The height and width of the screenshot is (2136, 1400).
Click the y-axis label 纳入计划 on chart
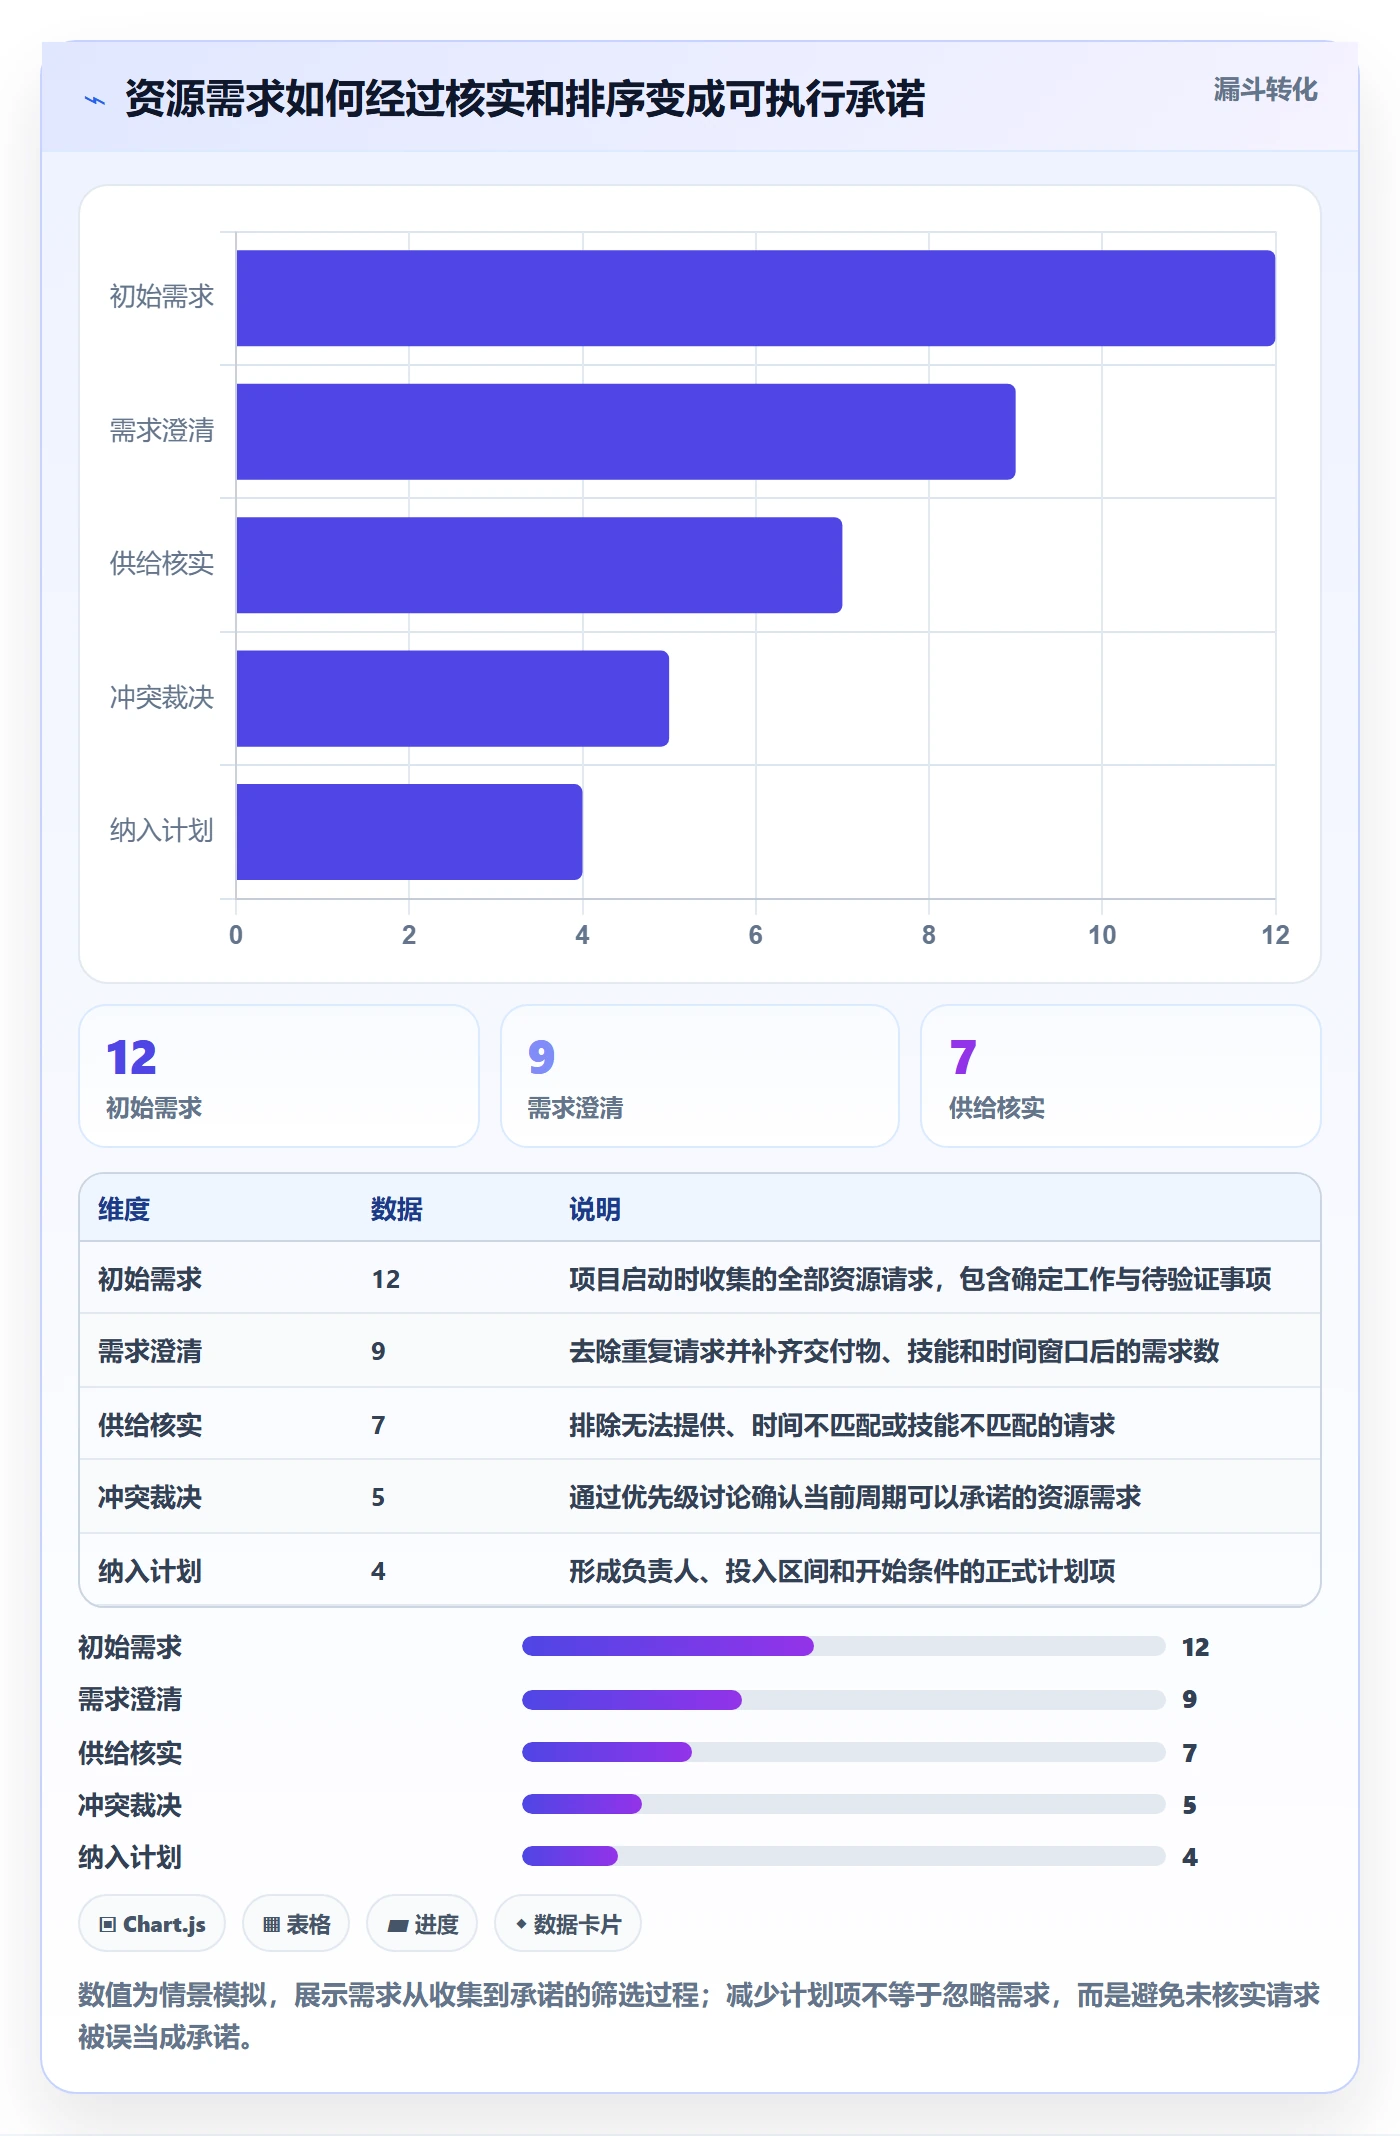162,830
